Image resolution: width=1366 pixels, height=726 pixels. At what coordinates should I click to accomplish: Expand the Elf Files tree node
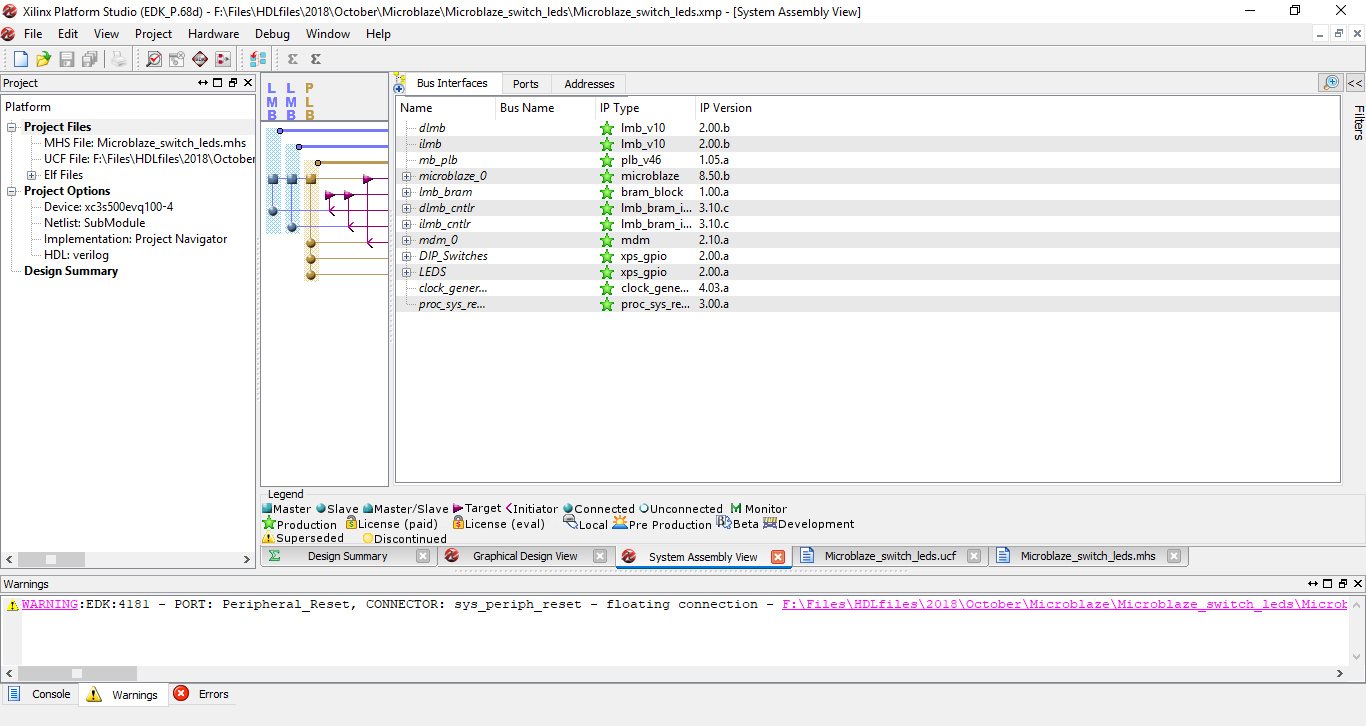pyautogui.click(x=33, y=175)
